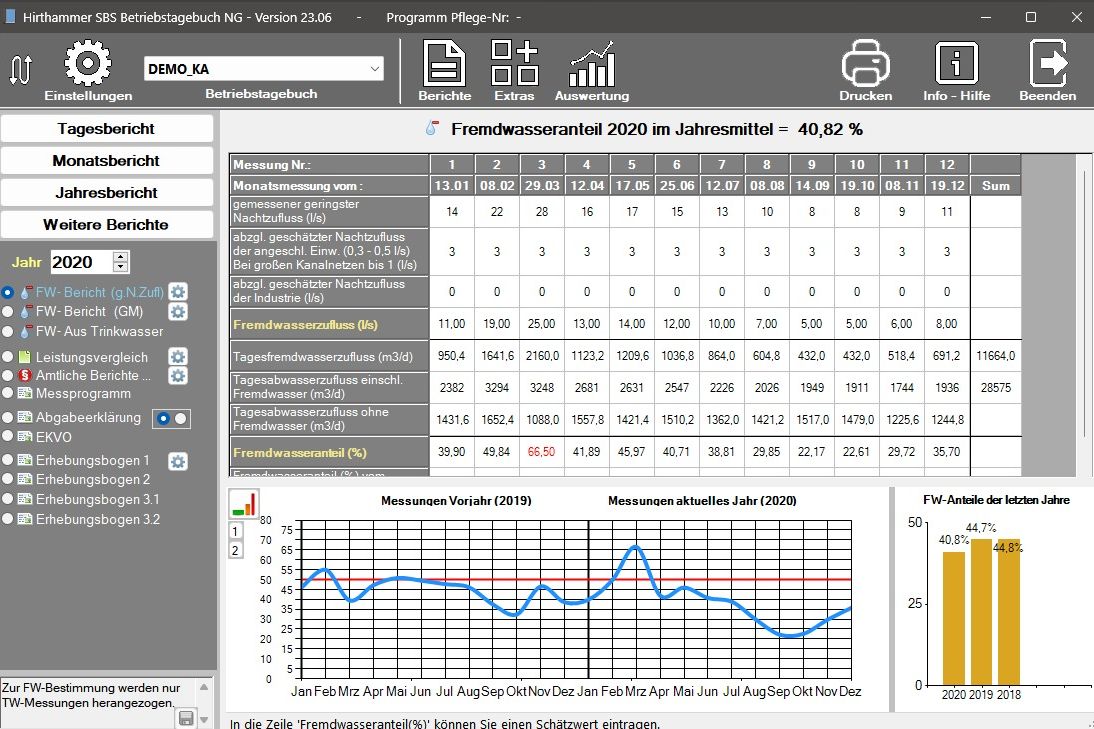This screenshot has height=729, width=1094.
Task: Click the Berichte document icon
Action: pyautogui.click(x=445, y=63)
